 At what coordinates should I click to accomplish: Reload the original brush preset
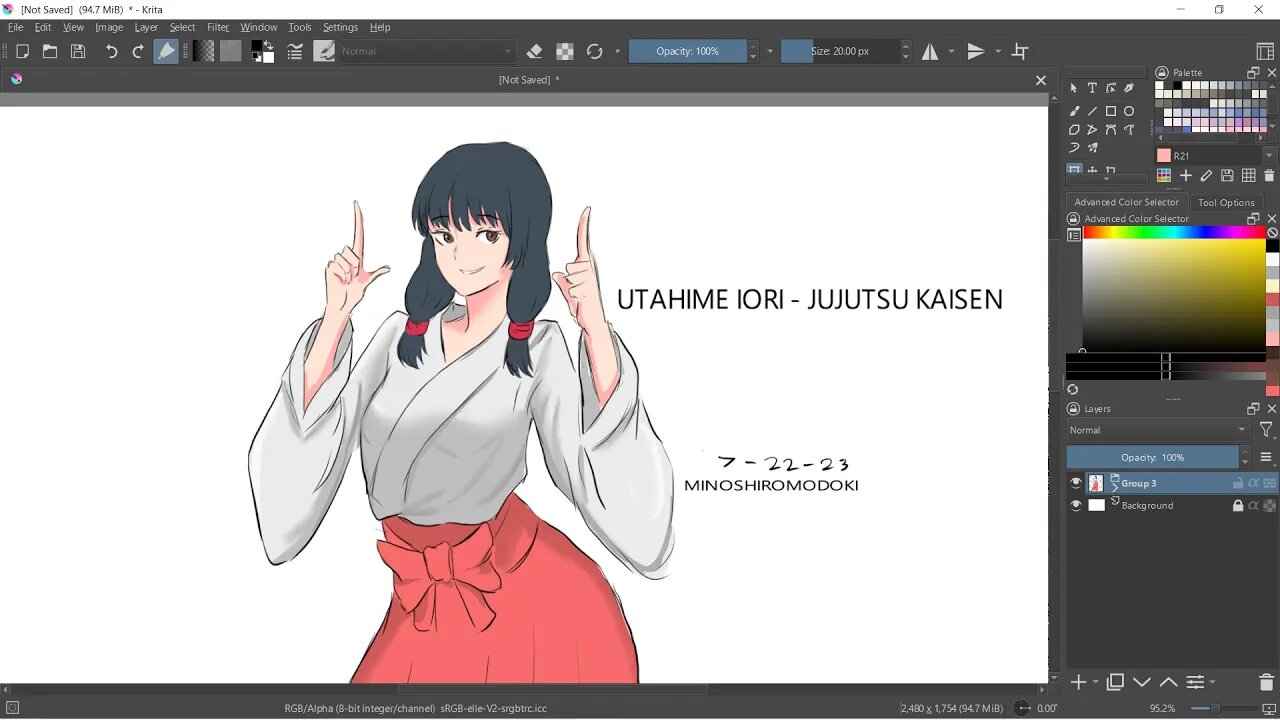[595, 51]
